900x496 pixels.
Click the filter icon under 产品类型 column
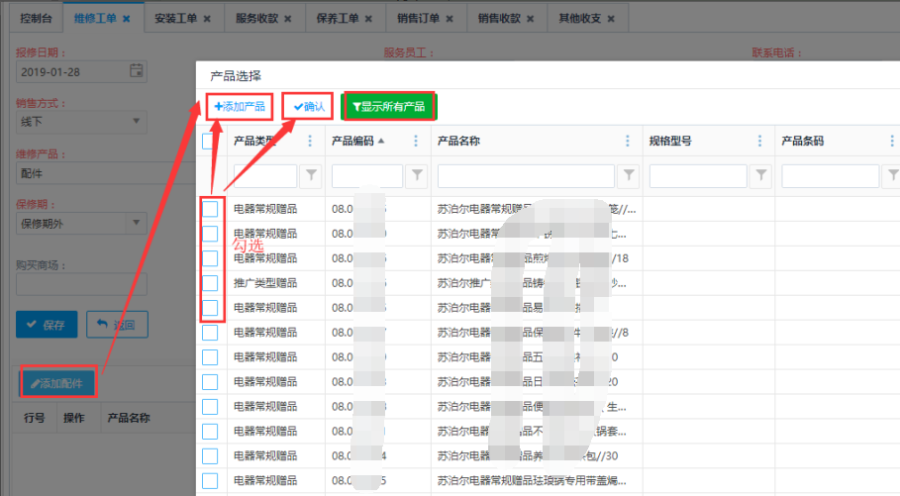point(312,176)
